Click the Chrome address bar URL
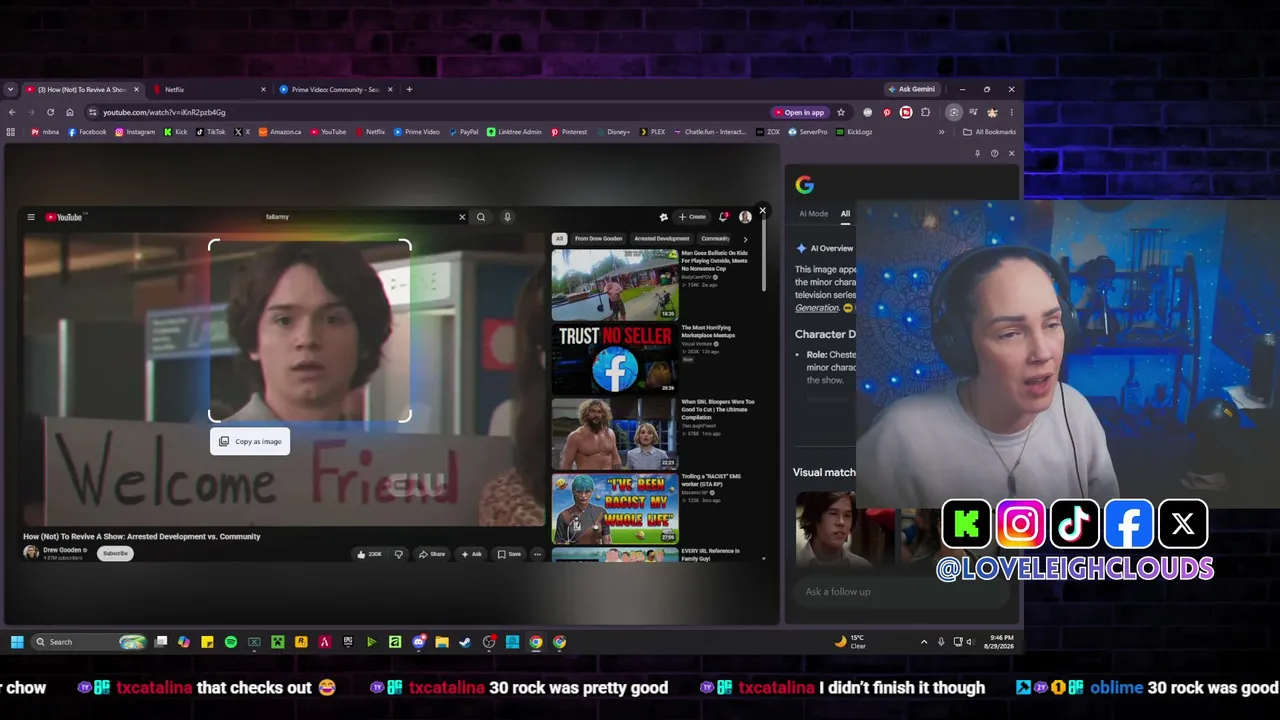Image resolution: width=1280 pixels, height=720 pixels. [164, 112]
